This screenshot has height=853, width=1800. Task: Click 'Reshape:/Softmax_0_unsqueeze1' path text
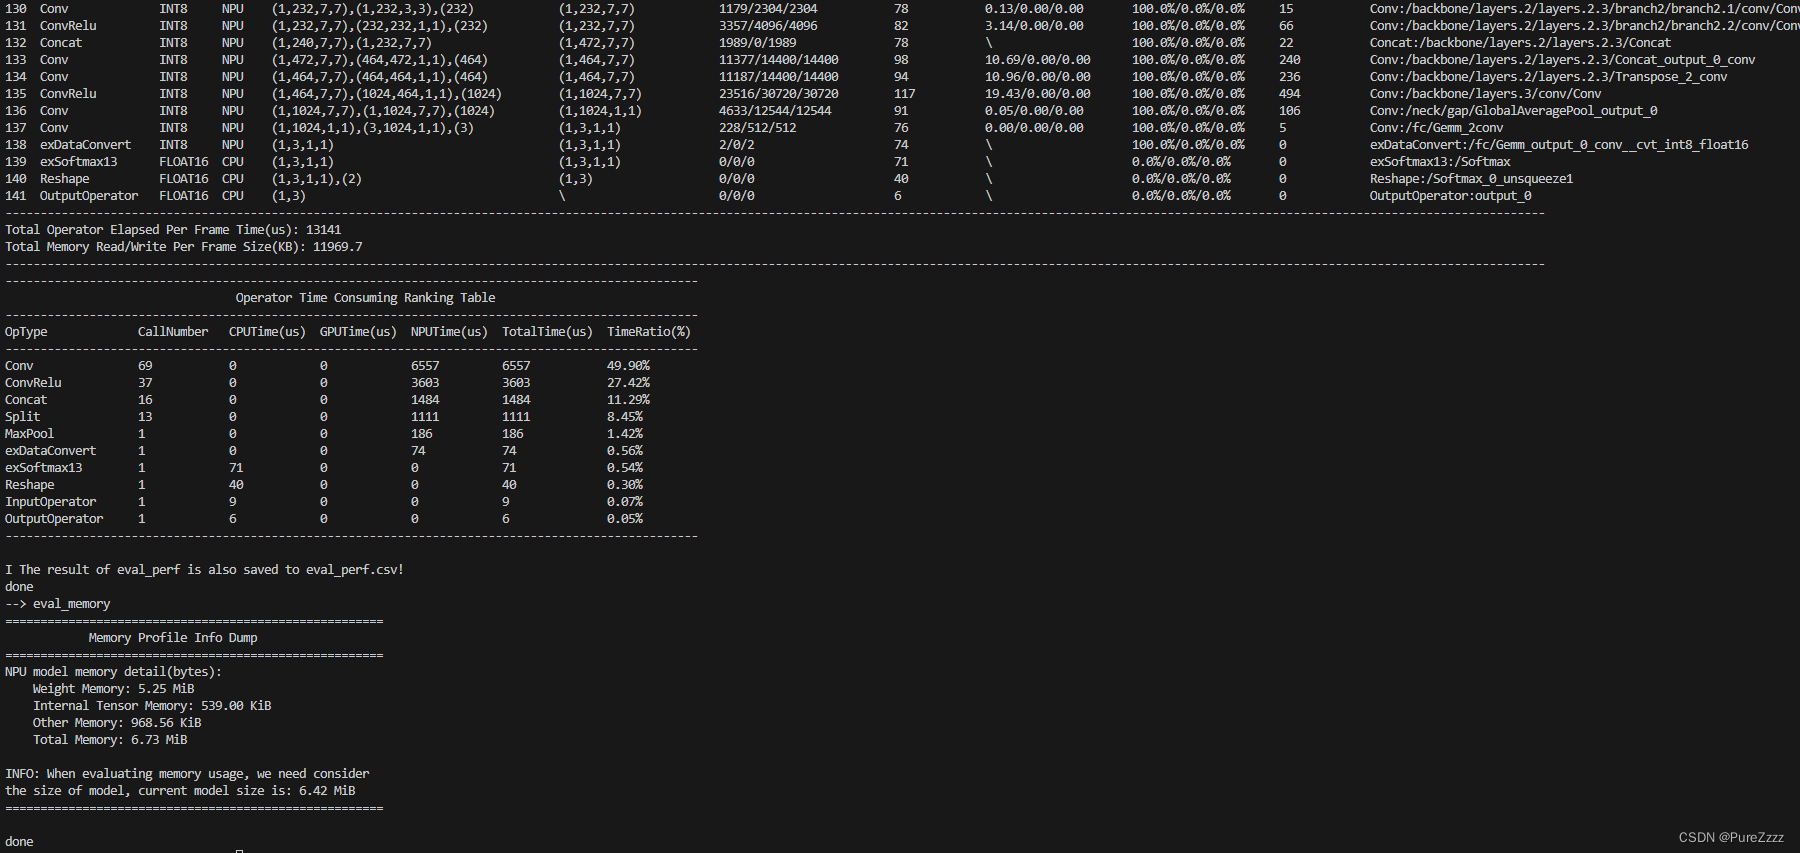(1471, 178)
